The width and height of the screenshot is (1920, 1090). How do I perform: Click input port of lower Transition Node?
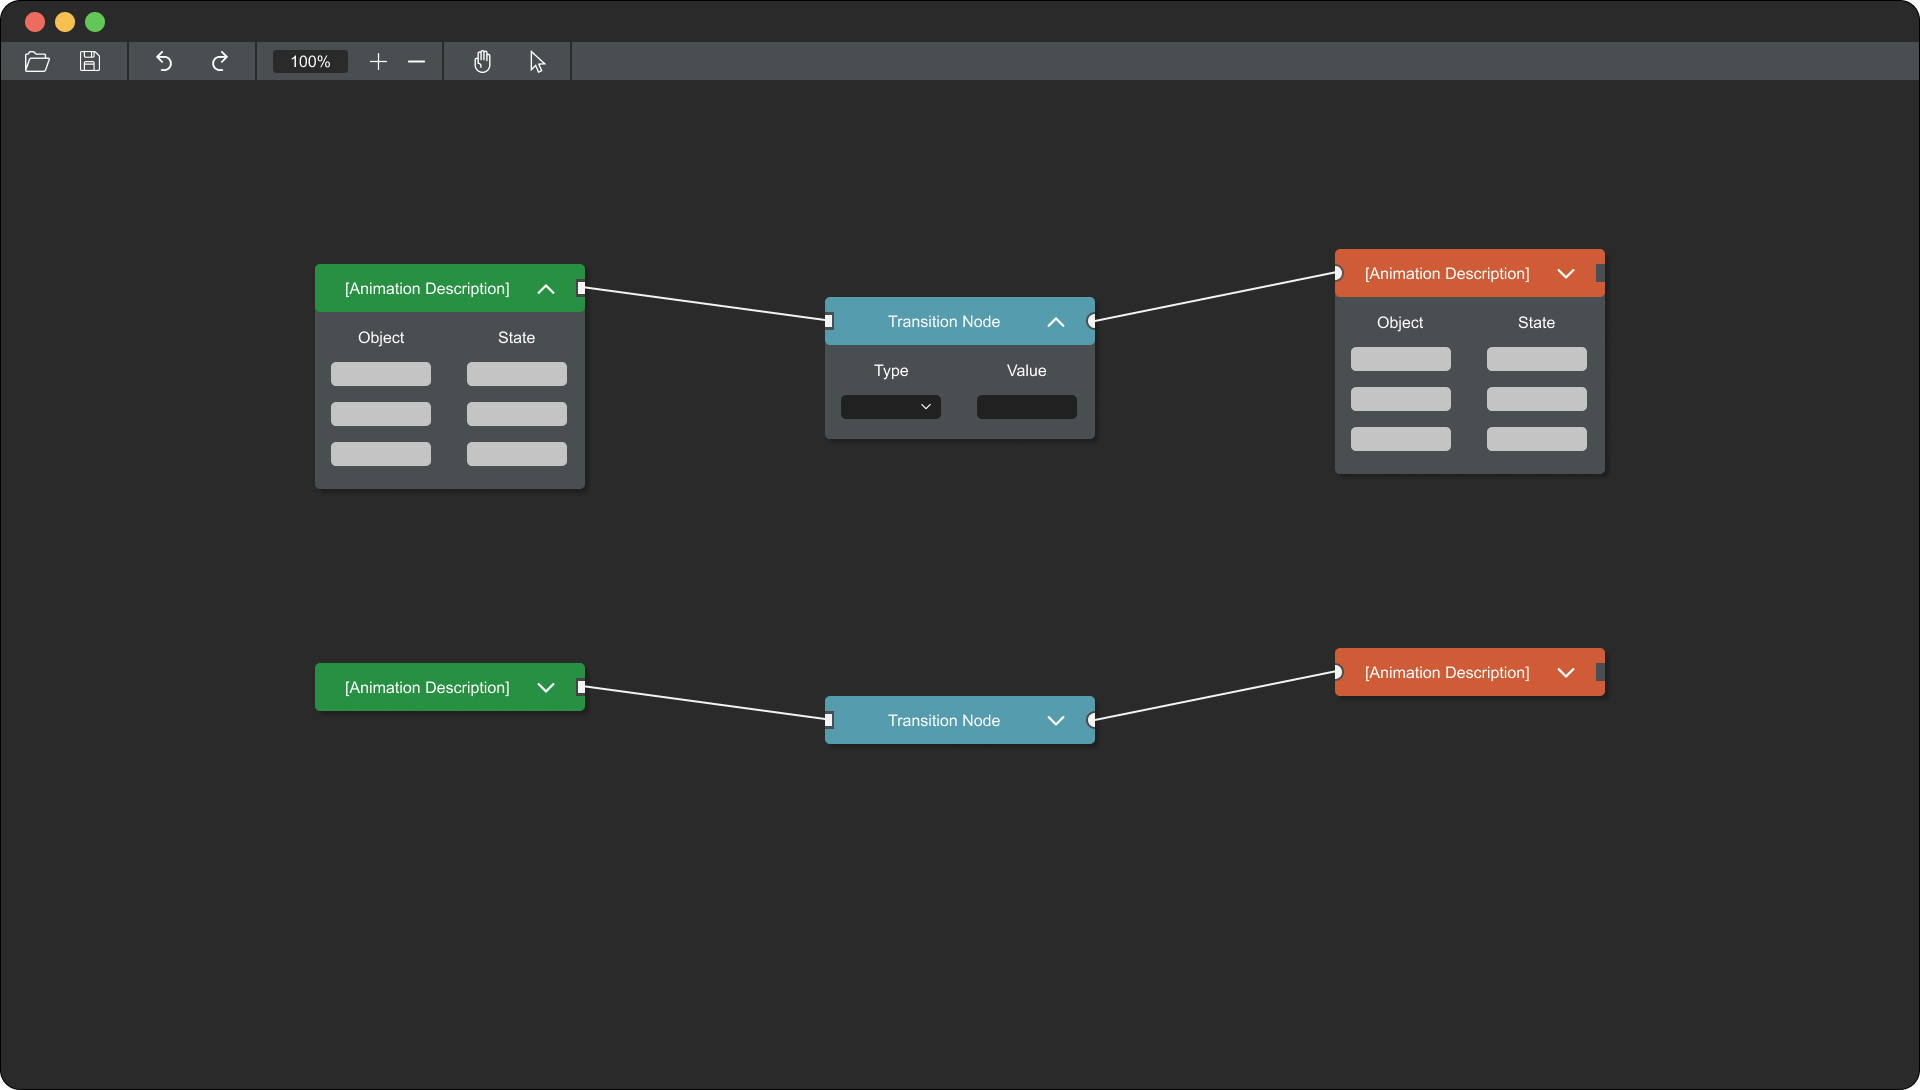[x=829, y=720]
